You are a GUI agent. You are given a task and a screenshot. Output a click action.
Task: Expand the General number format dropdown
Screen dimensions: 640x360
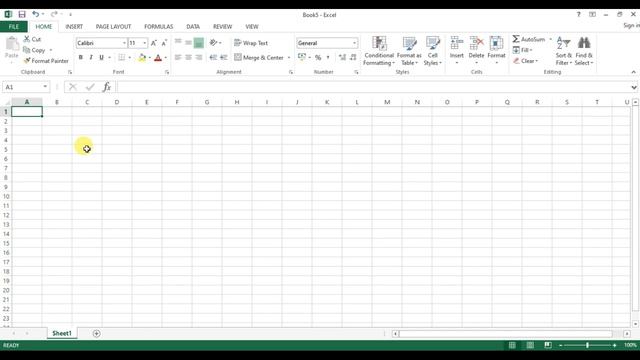[x=354, y=43]
